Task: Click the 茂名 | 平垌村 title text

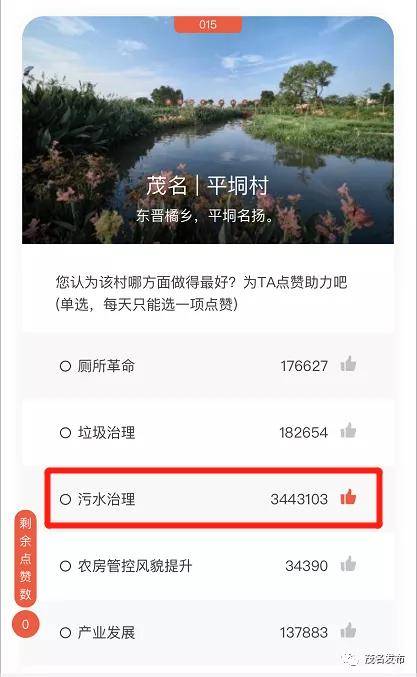Action: coord(208,186)
